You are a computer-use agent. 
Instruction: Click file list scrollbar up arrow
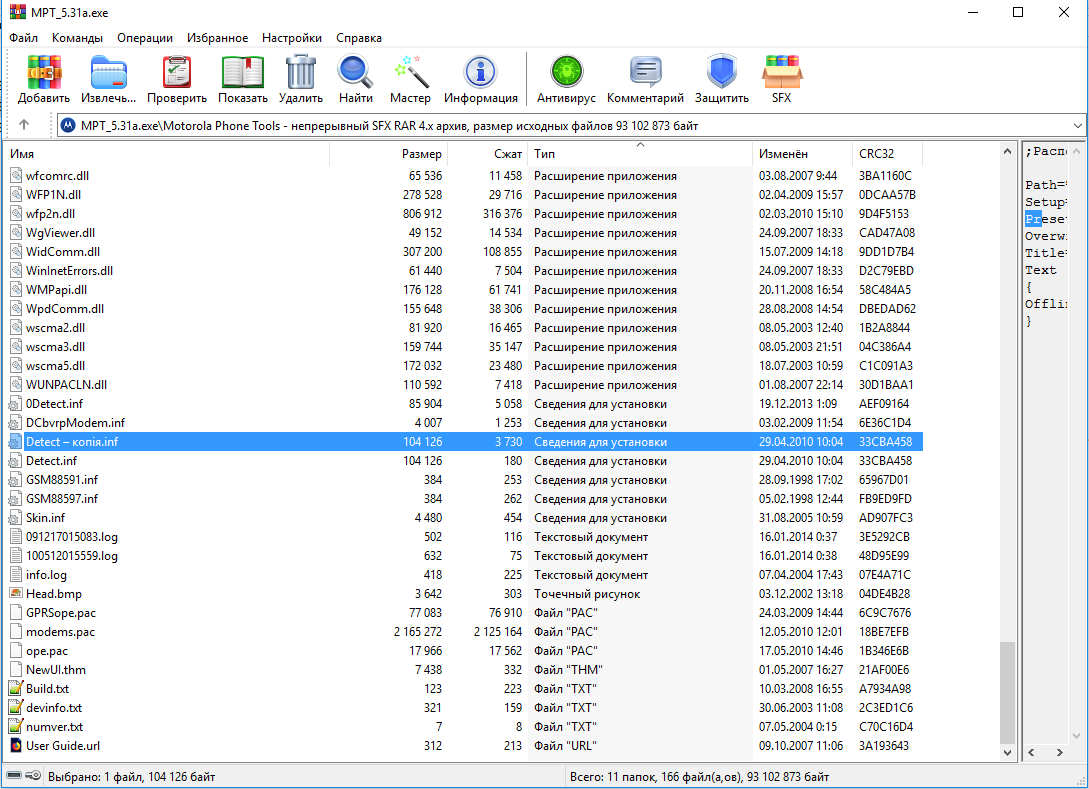(x=1007, y=151)
